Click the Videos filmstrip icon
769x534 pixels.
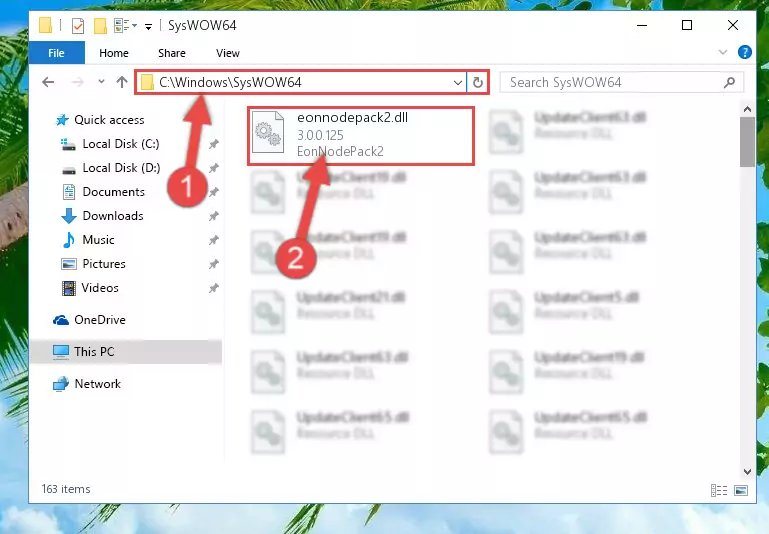pos(69,288)
